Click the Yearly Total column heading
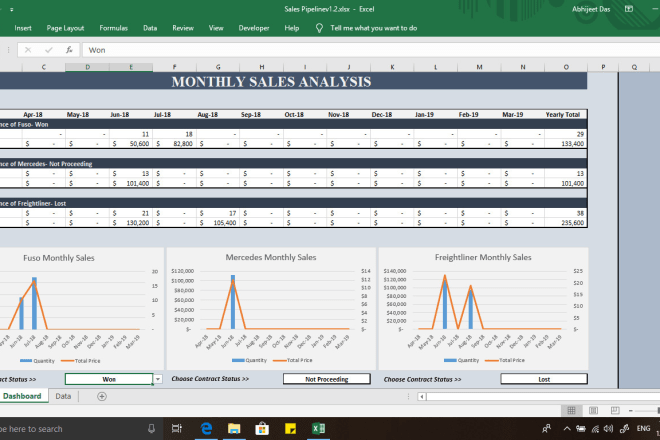The height and width of the screenshot is (440, 660). click(x=563, y=115)
